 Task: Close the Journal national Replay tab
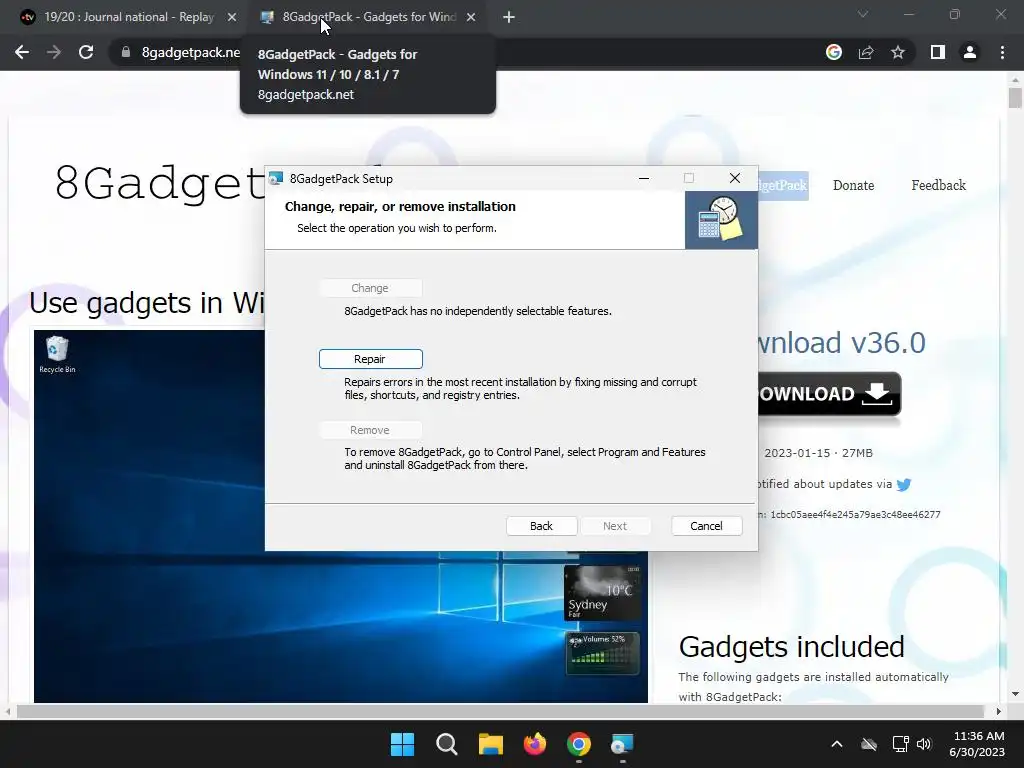[x=232, y=17]
